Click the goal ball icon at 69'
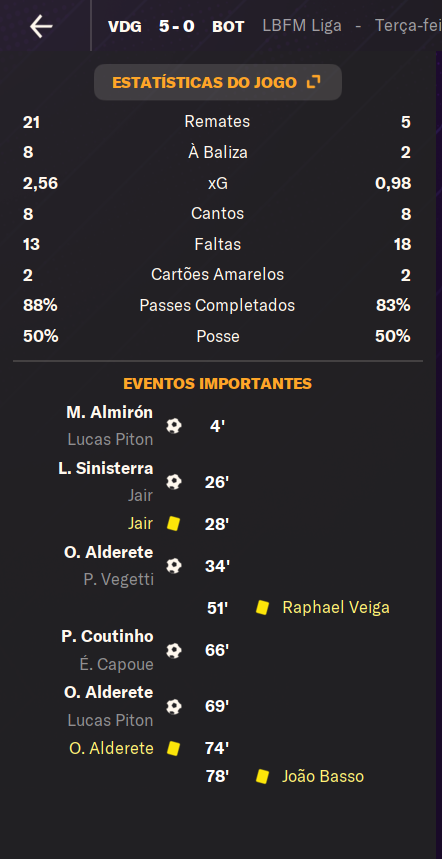This screenshot has width=442, height=859. point(174,706)
